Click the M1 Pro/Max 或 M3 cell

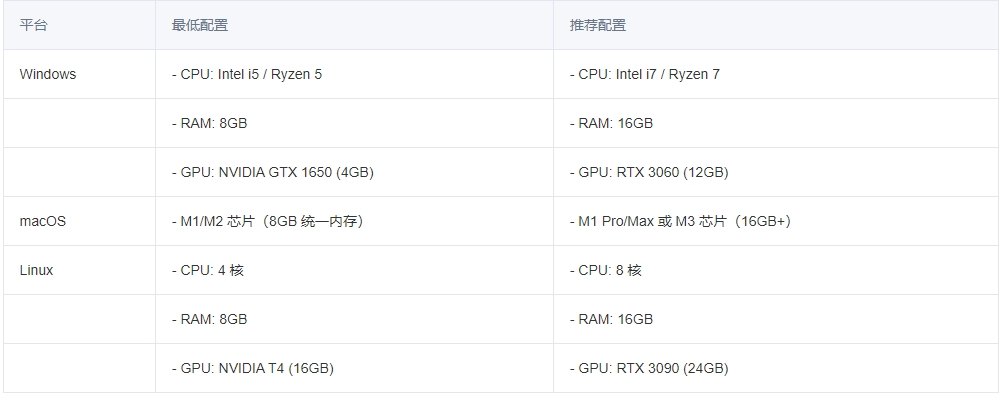776,221
